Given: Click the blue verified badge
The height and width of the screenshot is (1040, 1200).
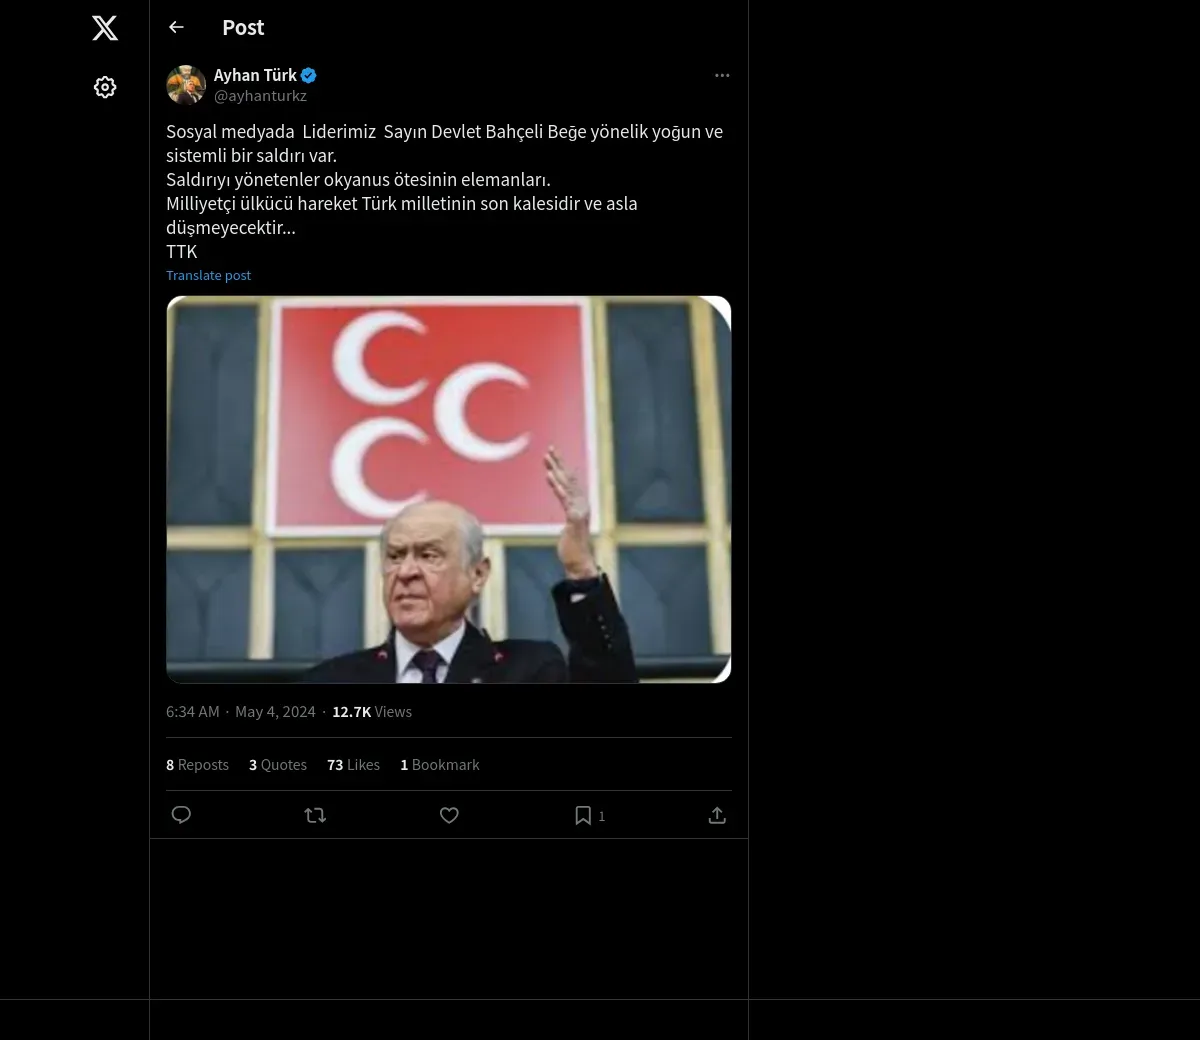Looking at the screenshot, I should tap(309, 75).
